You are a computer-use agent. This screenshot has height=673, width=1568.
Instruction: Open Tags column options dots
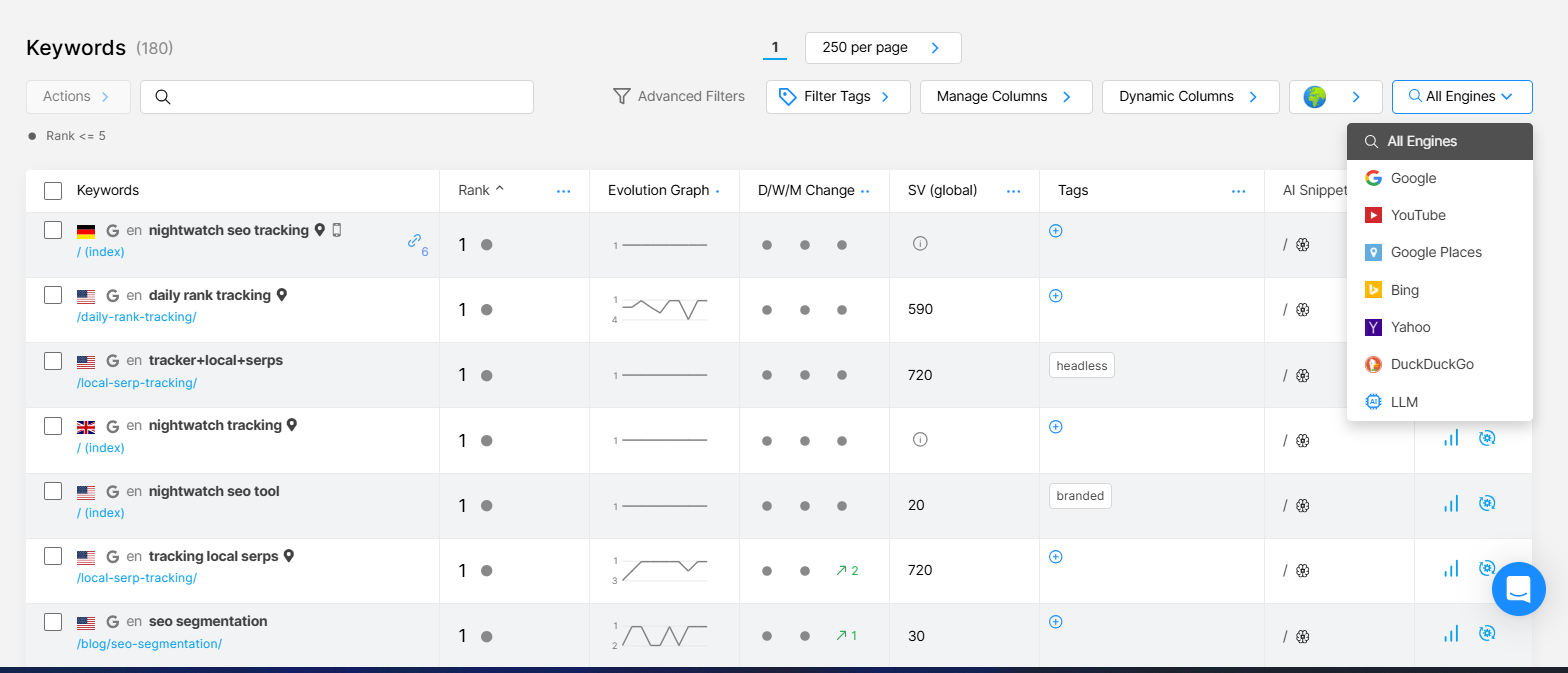[x=1239, y=191]
